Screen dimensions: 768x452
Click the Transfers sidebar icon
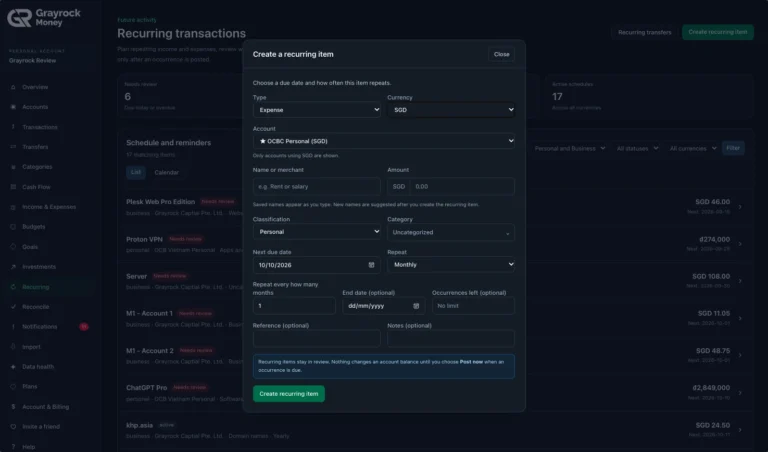pos(13,147)
